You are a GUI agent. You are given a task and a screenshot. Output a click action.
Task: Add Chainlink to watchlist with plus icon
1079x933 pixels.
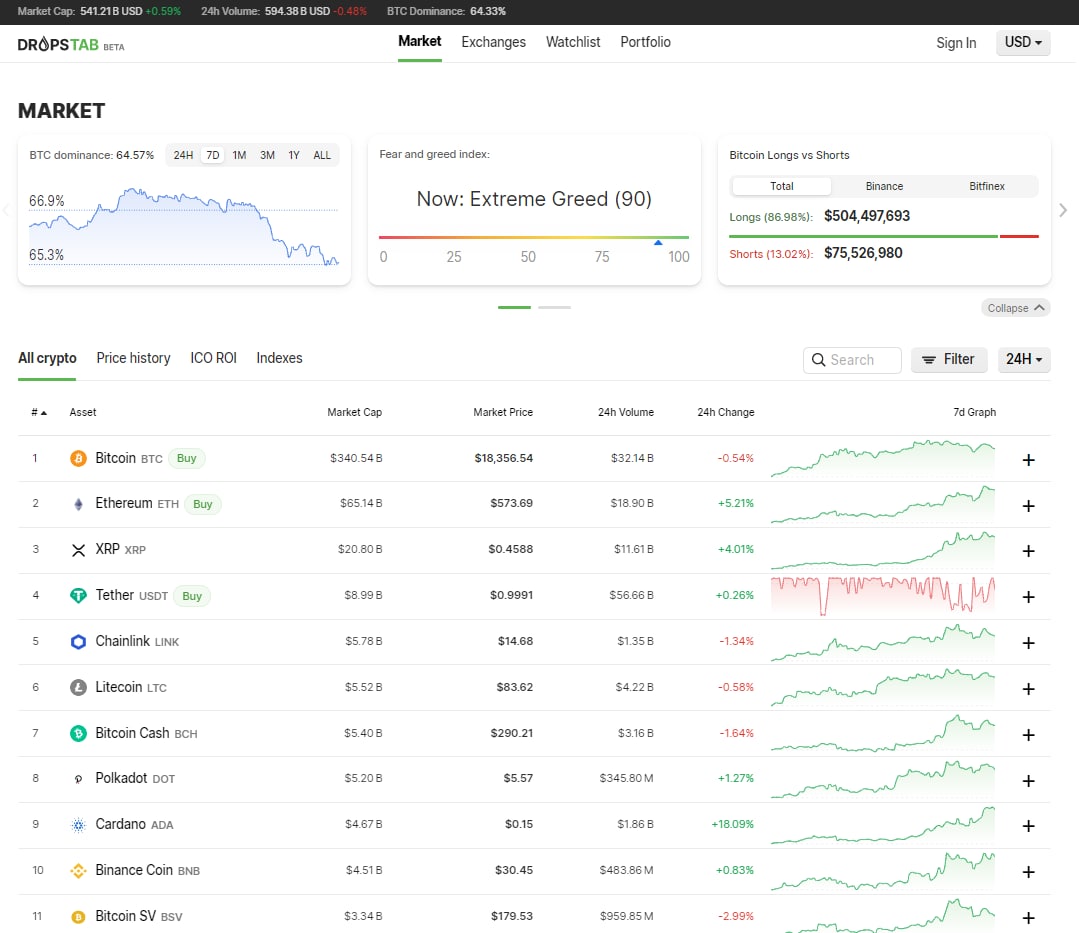pyautogui.click(x=1029, y=643)
